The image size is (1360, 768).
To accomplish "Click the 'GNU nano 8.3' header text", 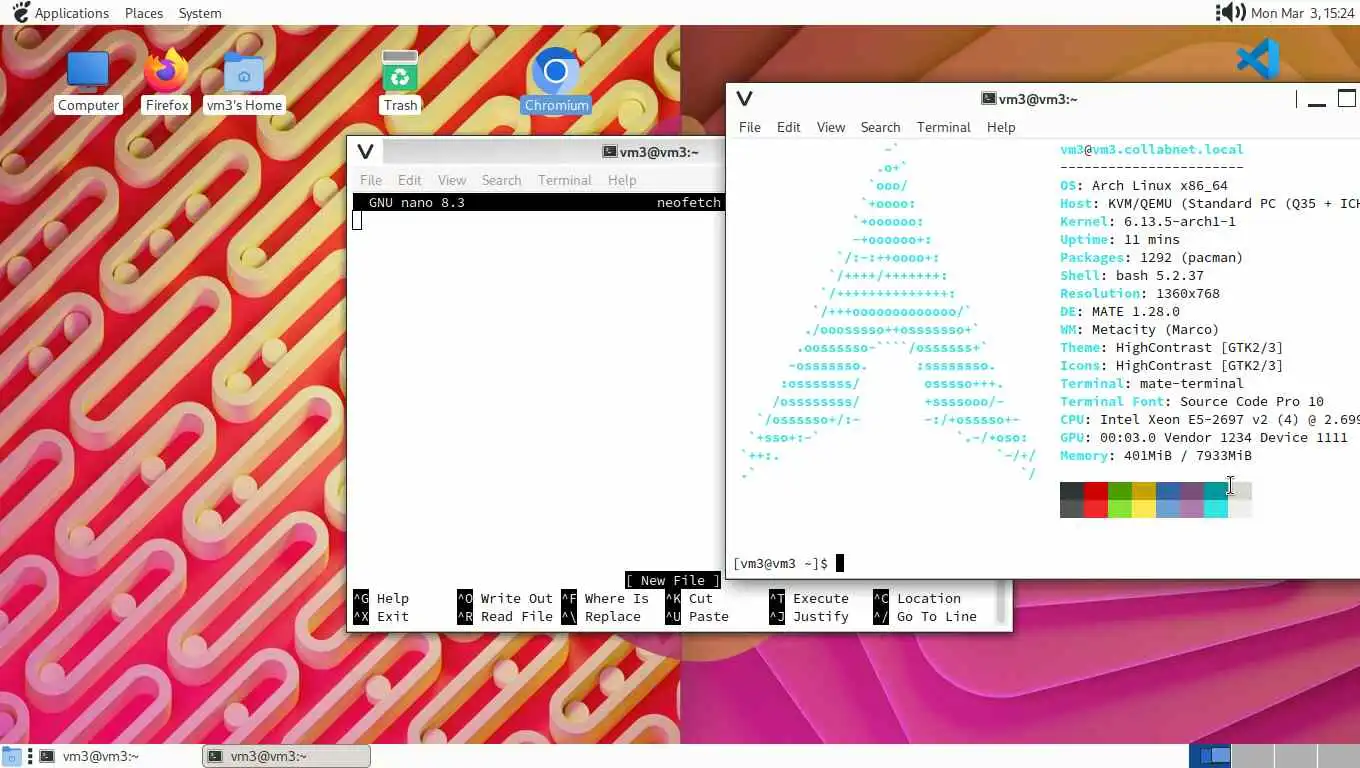I will (416, 203).
